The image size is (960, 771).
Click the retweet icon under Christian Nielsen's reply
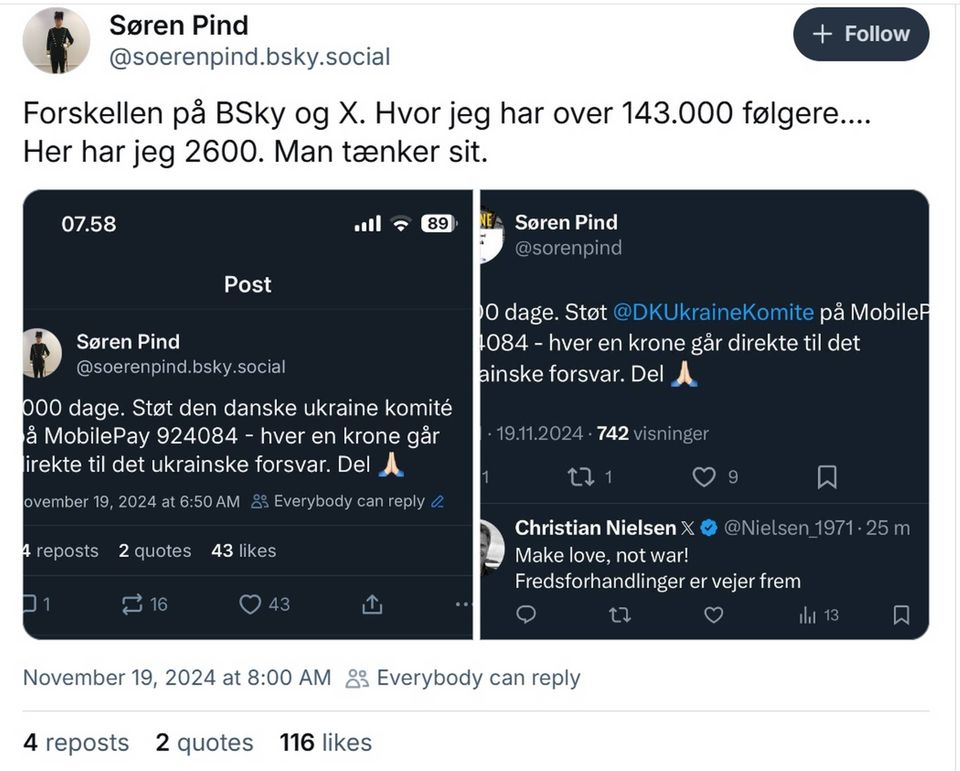619,615
